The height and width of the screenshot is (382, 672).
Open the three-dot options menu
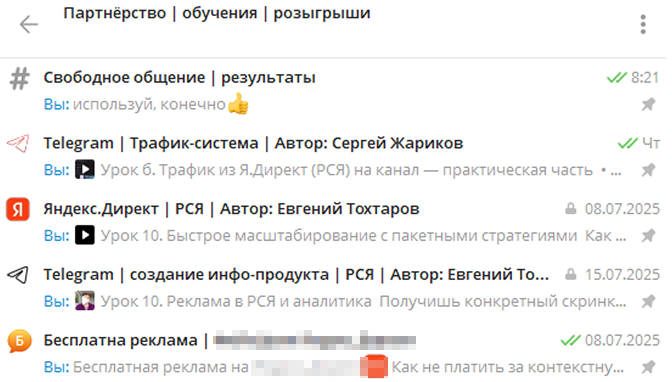(x=643, y=24)
